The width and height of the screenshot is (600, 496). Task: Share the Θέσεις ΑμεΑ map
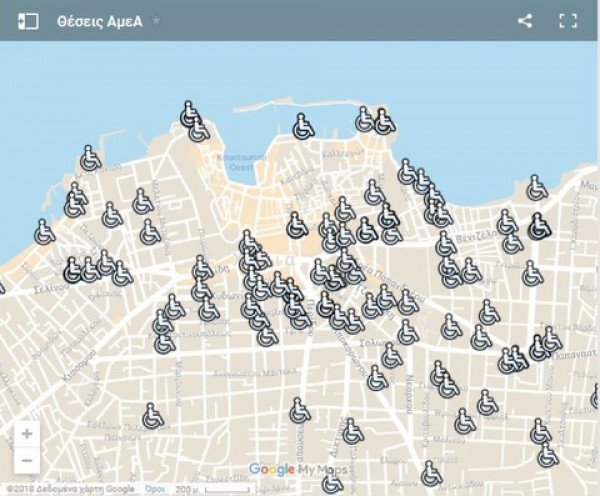tap(524, 21)
